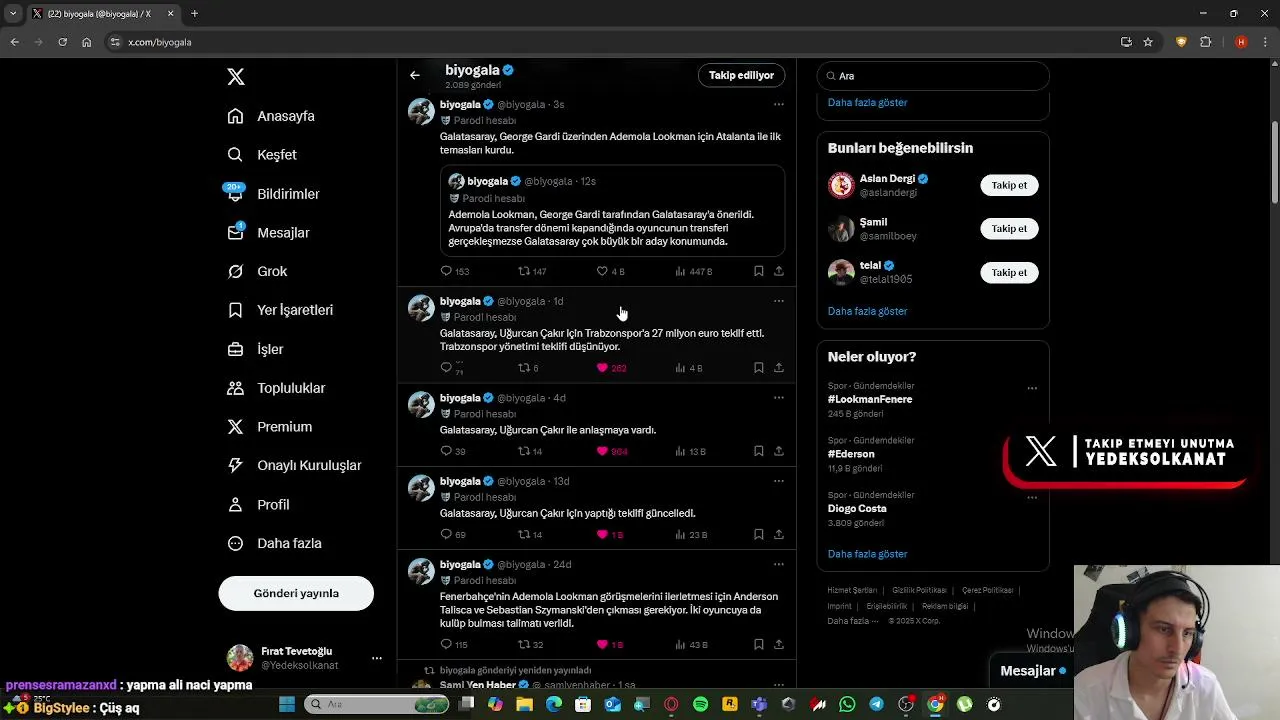Screen dimensions: 1280x720
Task: Click Takip ediliyor button
Action: (x=741, y=75)
